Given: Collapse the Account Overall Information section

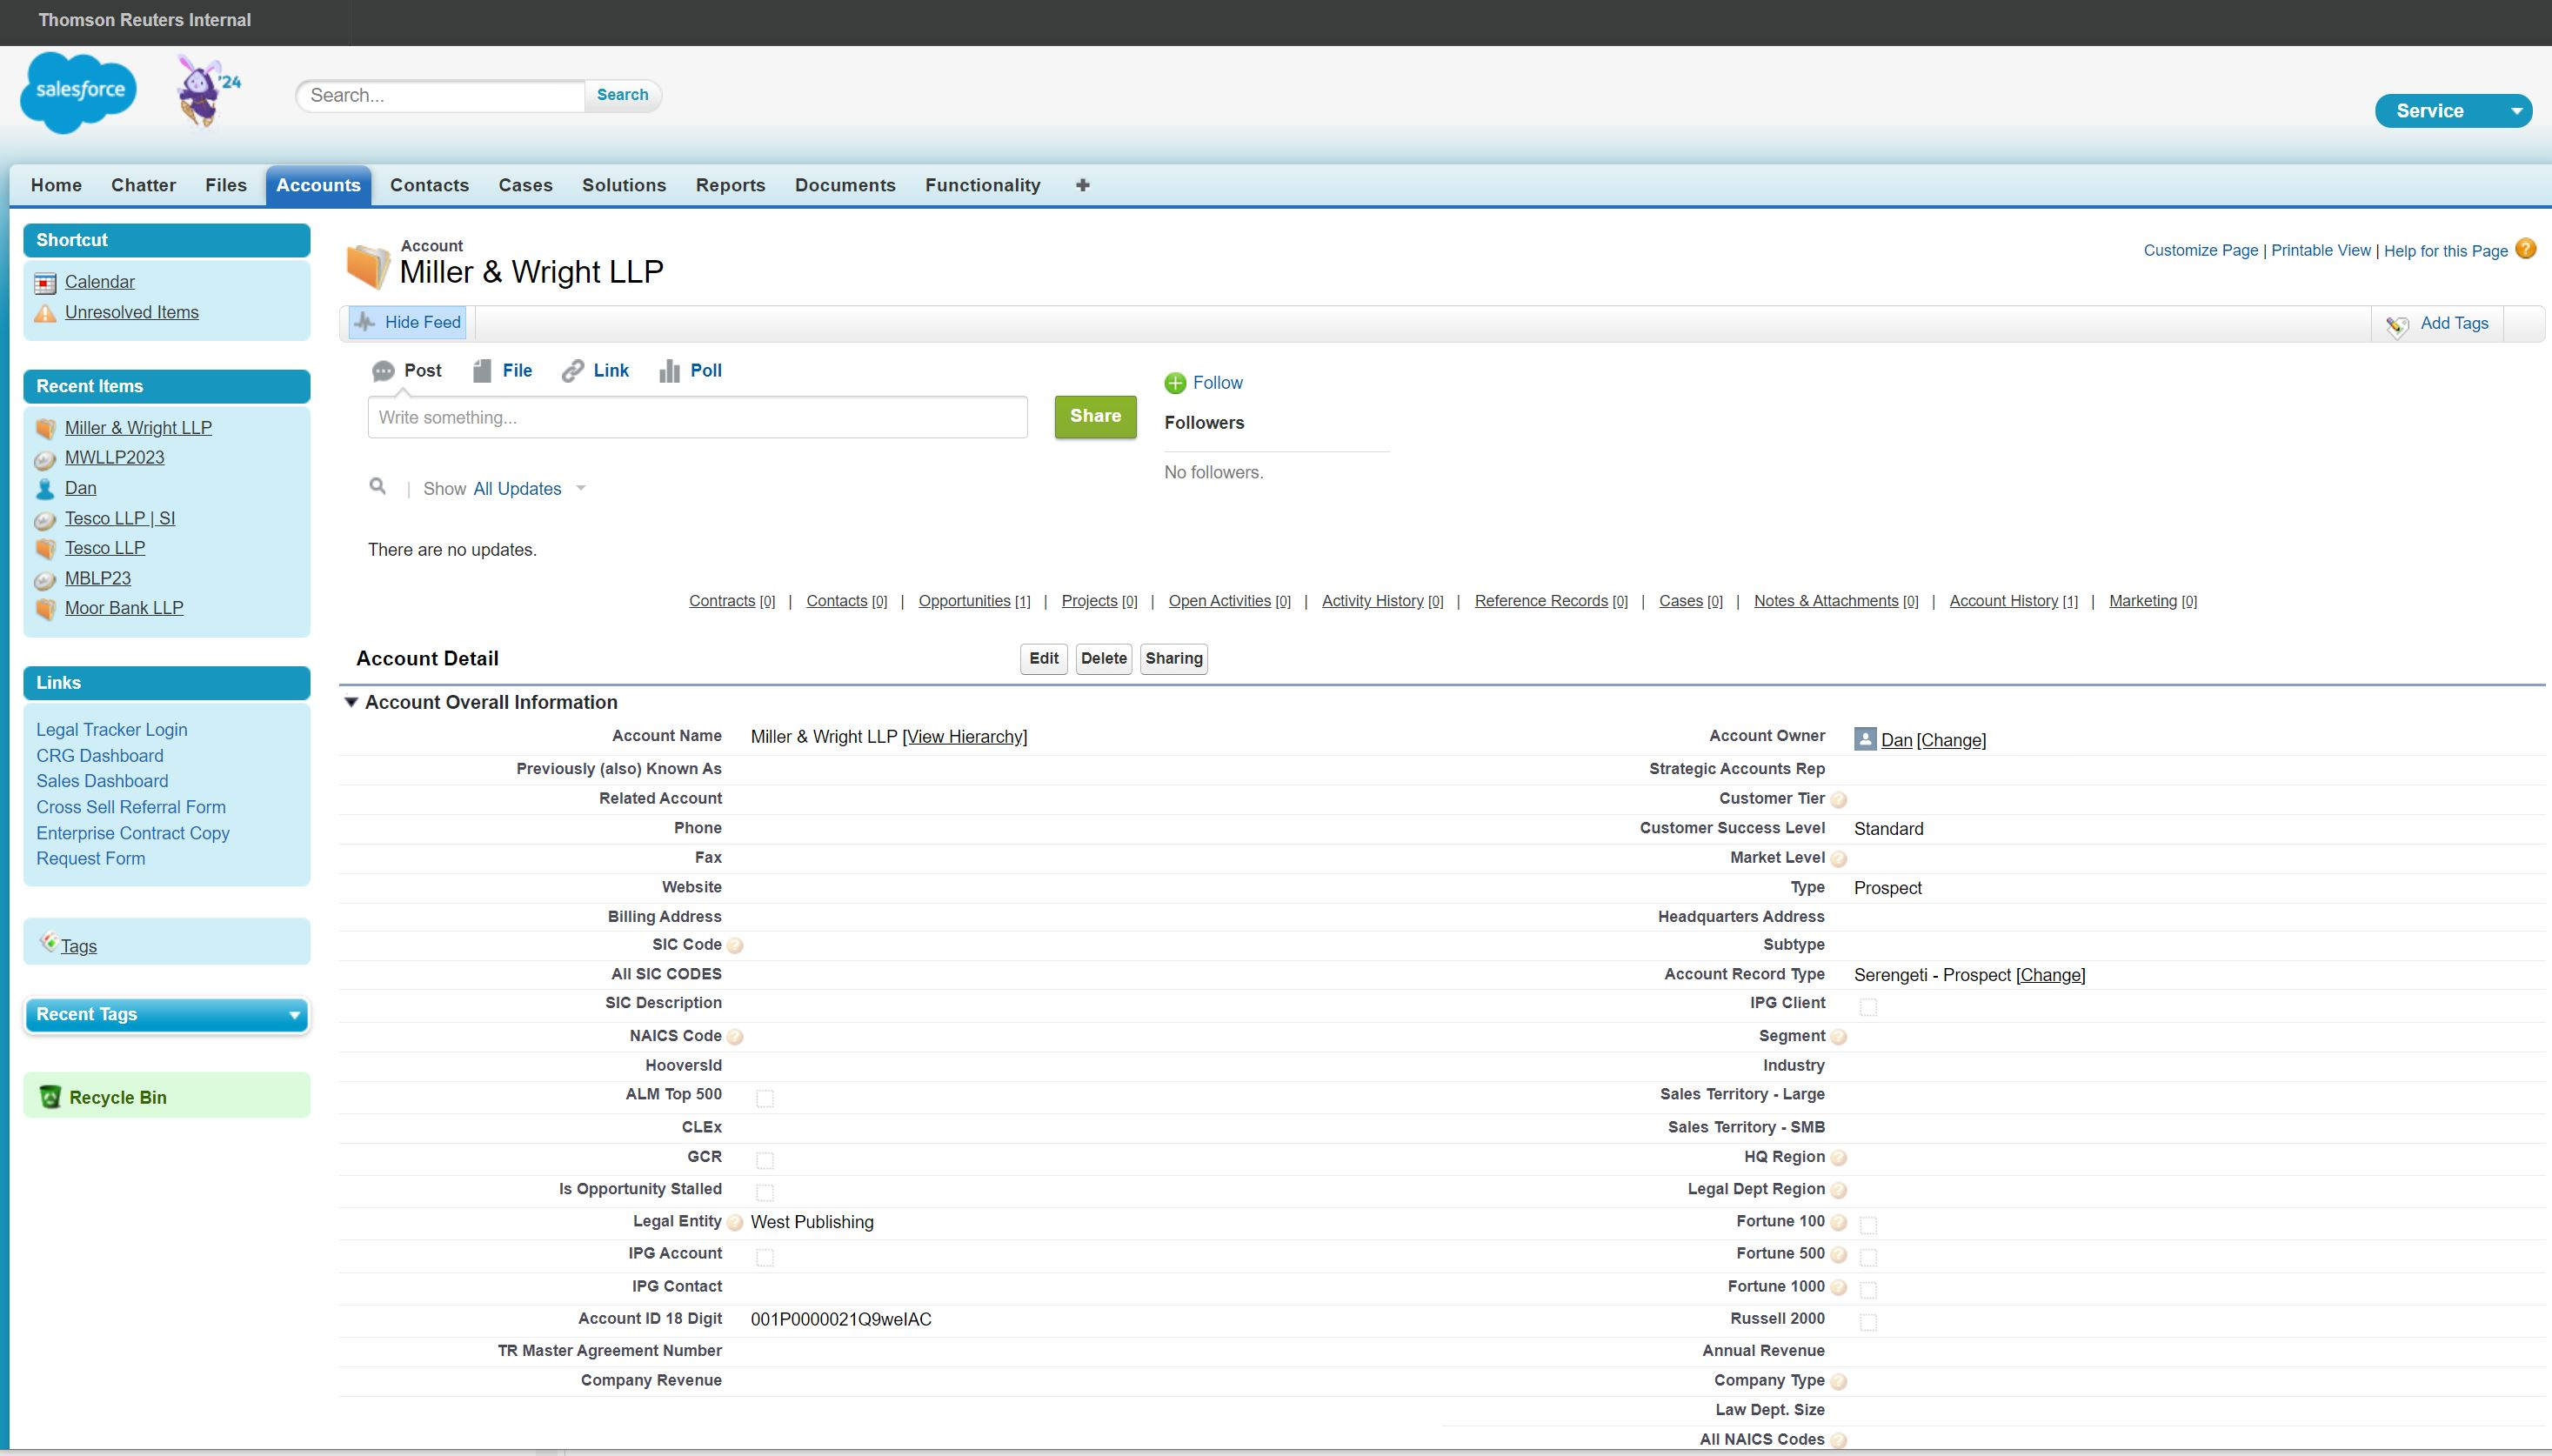Looking at the screenshot, I should point(351,702).
